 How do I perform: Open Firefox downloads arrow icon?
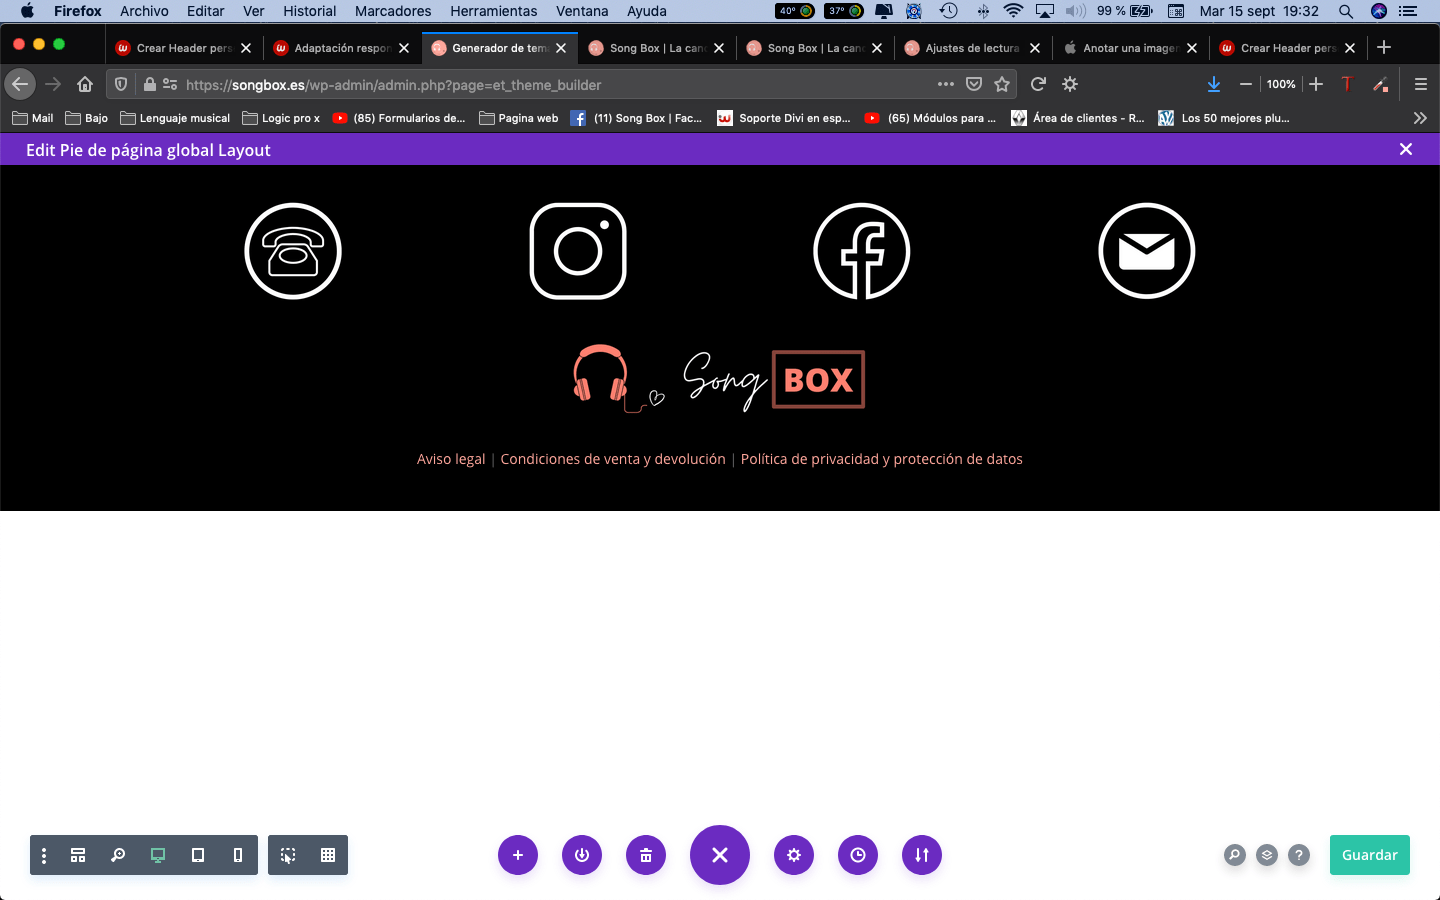coord(1214,84)
